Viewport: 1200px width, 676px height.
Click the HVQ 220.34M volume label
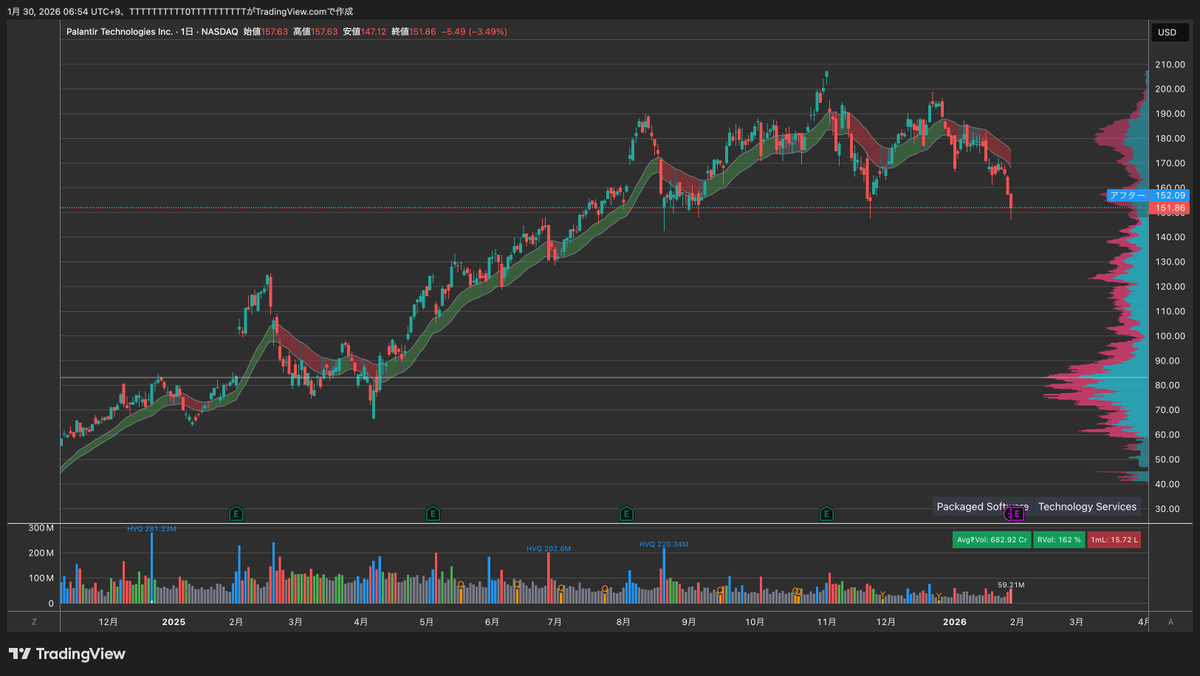pyautogui.click(x=664, y=543)
